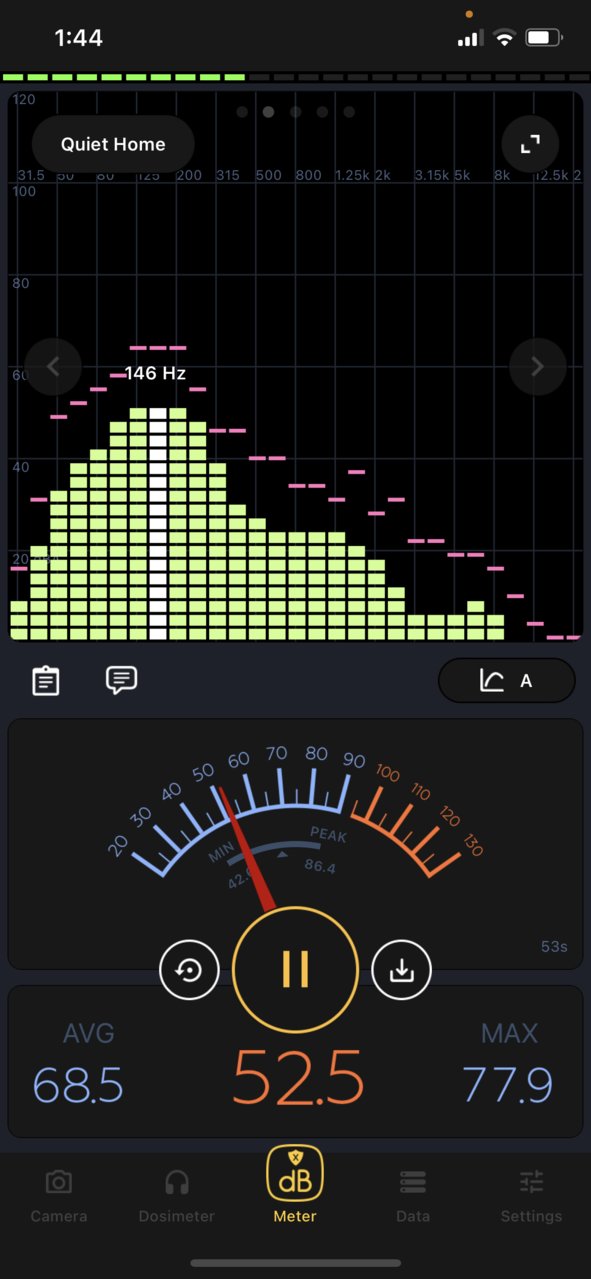Open the comment bubble icon

[x=121, y=680]
